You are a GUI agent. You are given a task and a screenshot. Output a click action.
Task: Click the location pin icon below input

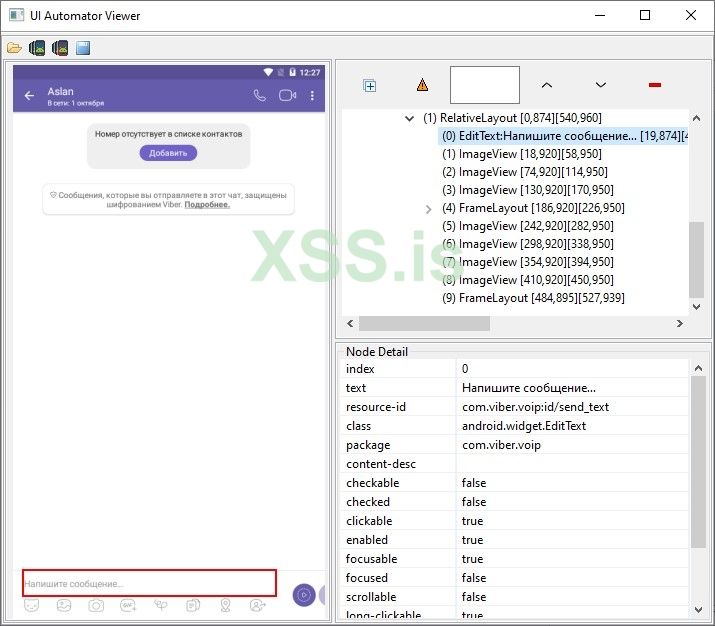[225, 605]
